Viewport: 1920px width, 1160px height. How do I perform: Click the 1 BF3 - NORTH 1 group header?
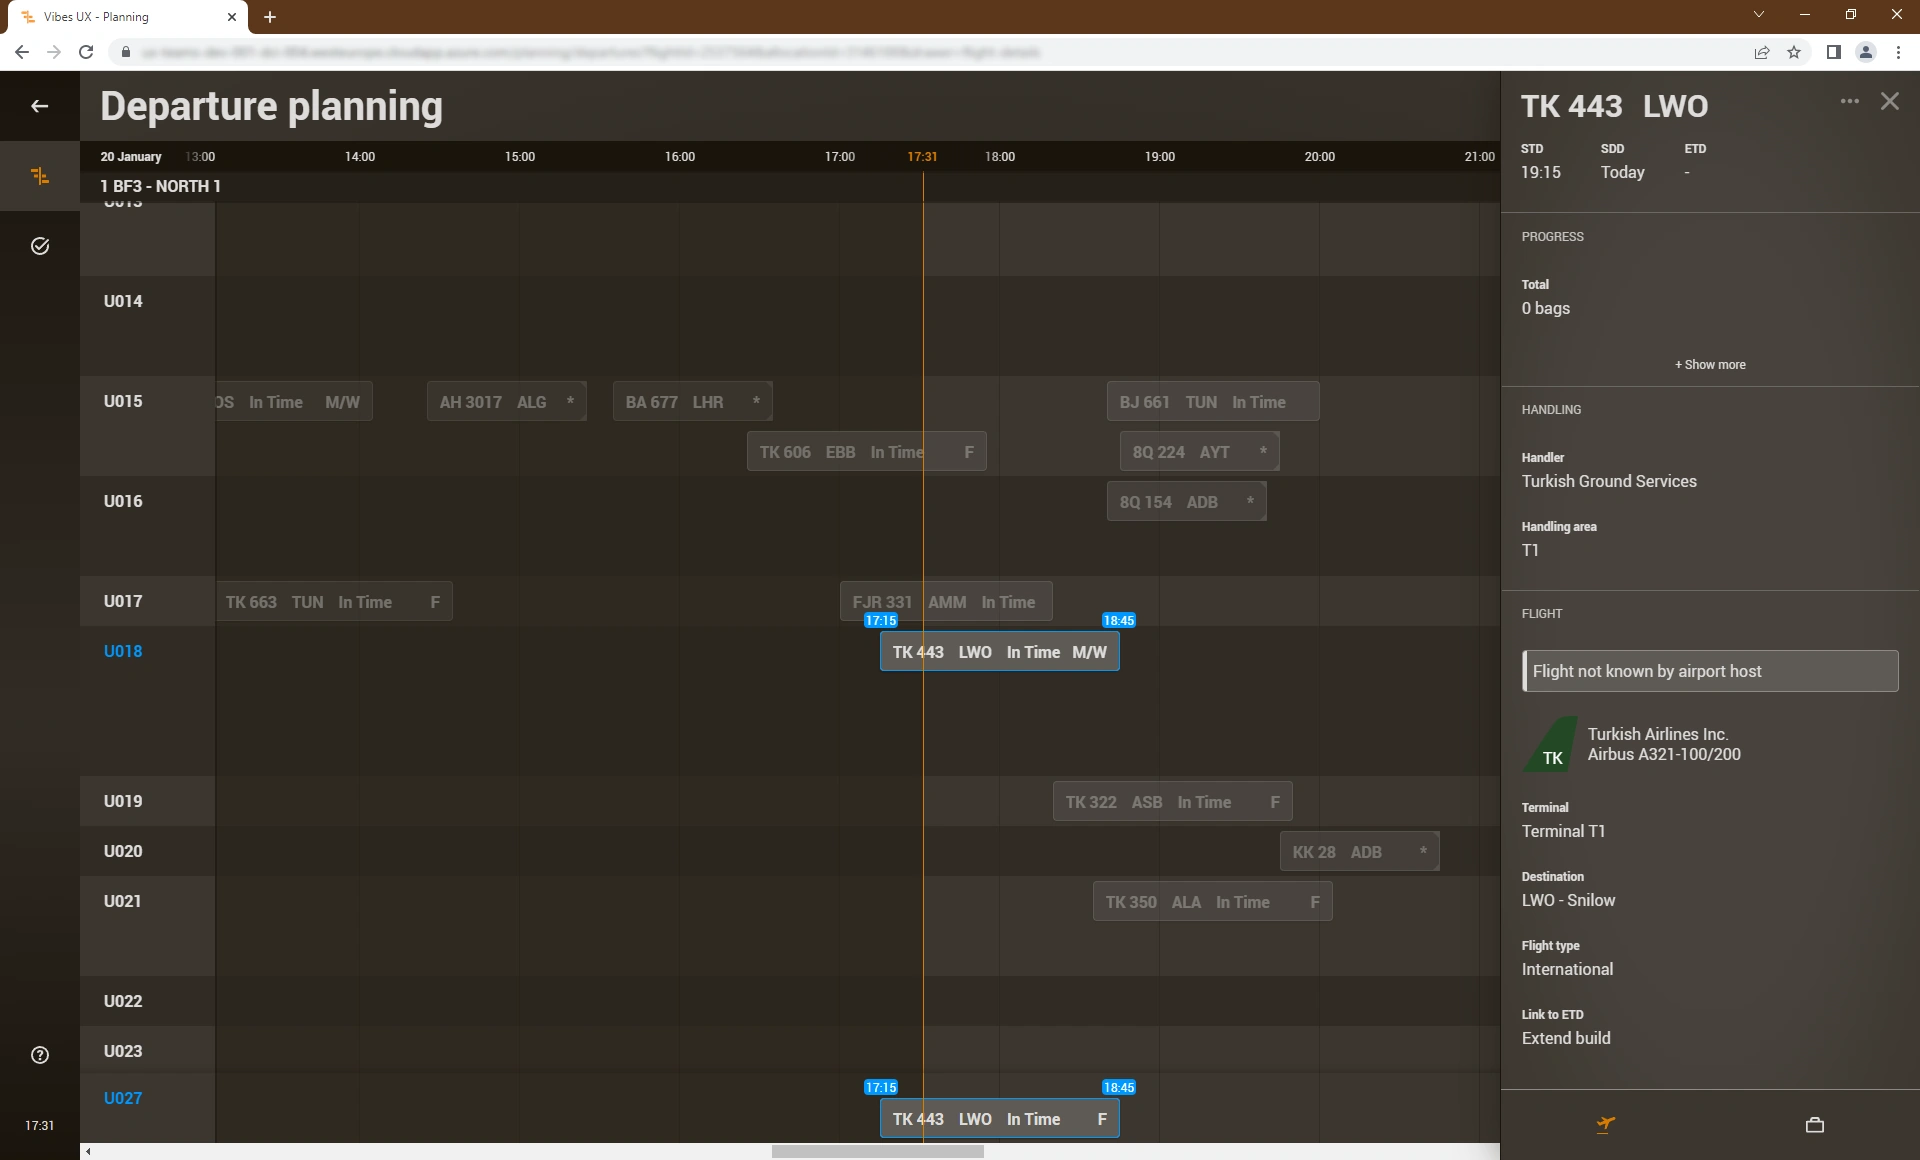[x=161, y=186]
